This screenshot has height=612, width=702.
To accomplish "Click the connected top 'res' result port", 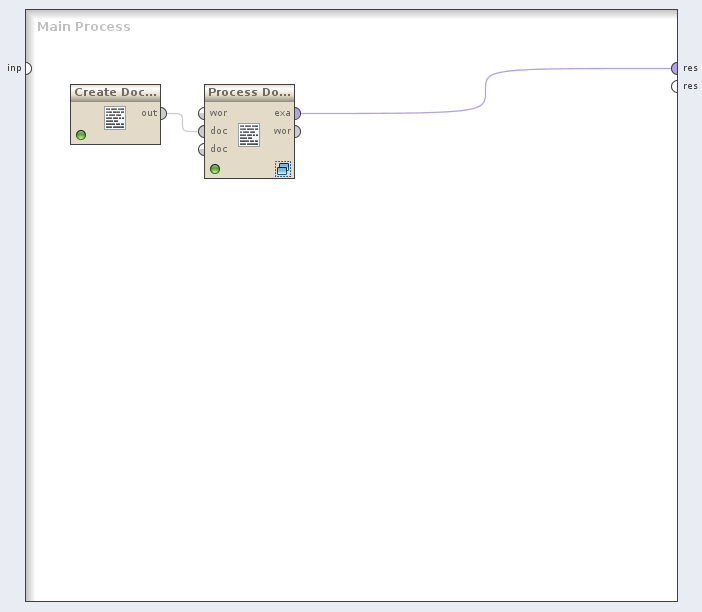I will (675, 68).
